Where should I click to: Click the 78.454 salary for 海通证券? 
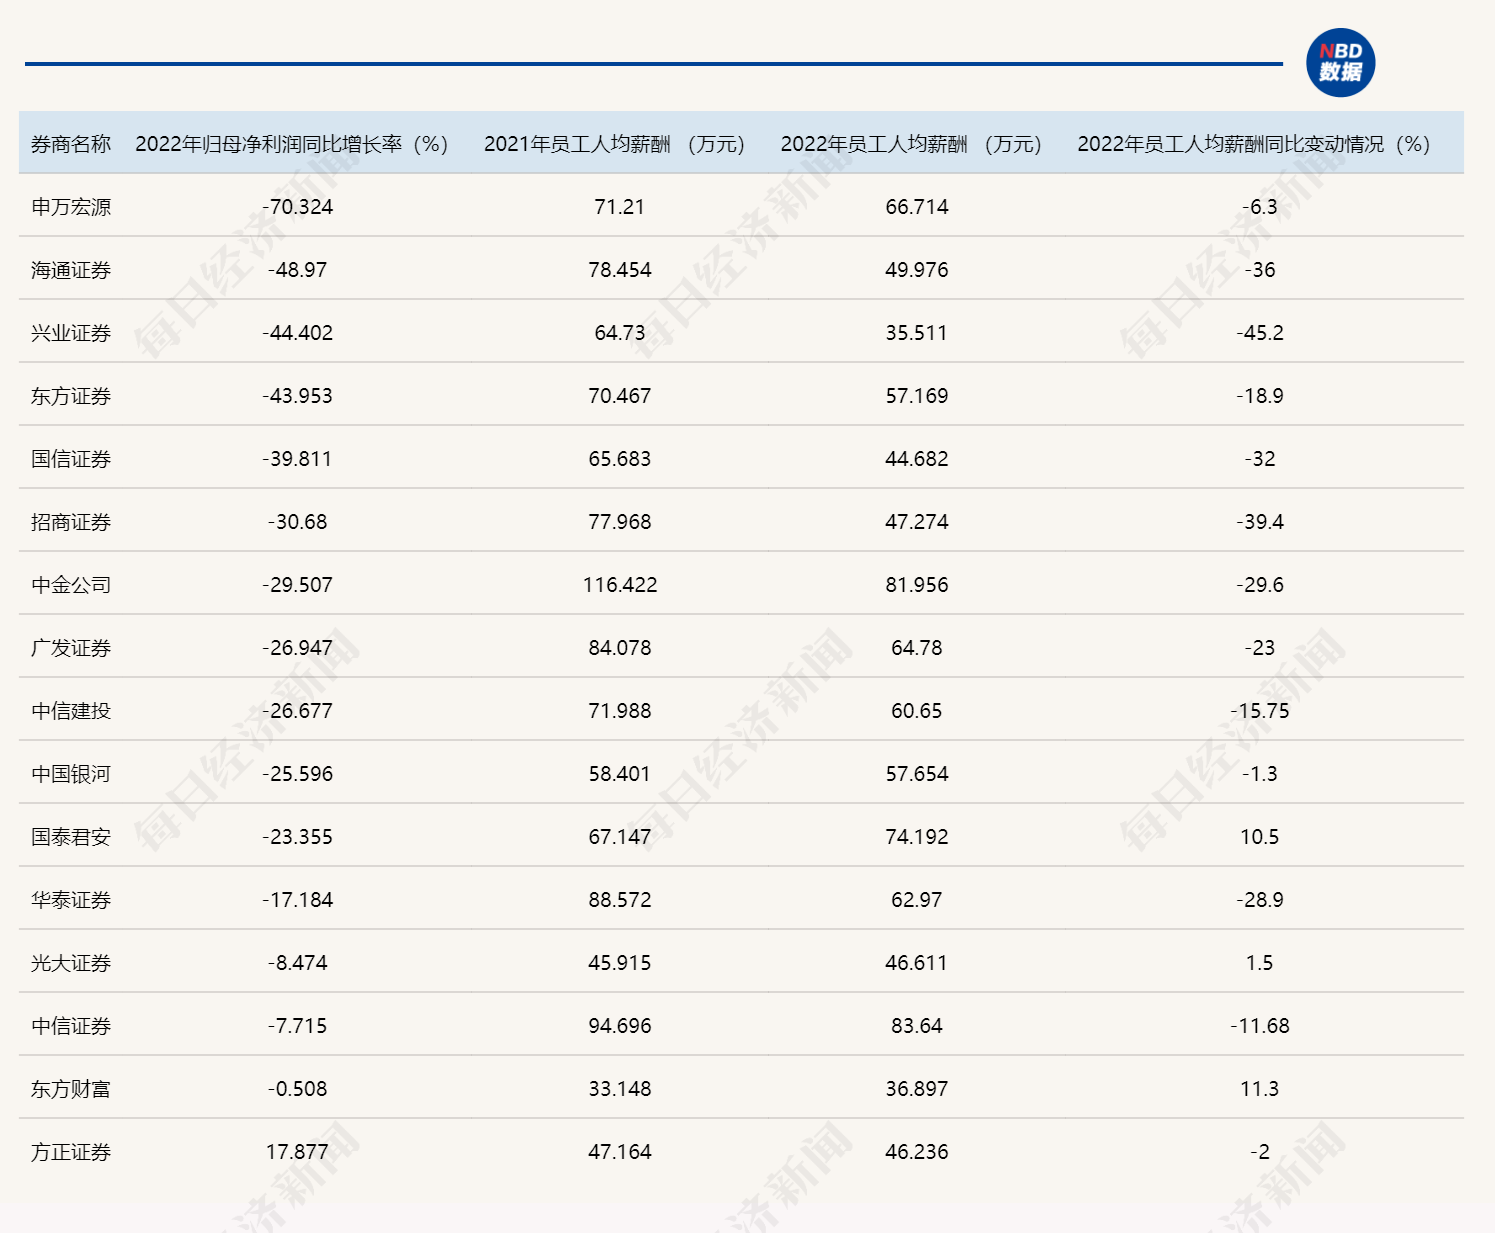click(620, 270)
